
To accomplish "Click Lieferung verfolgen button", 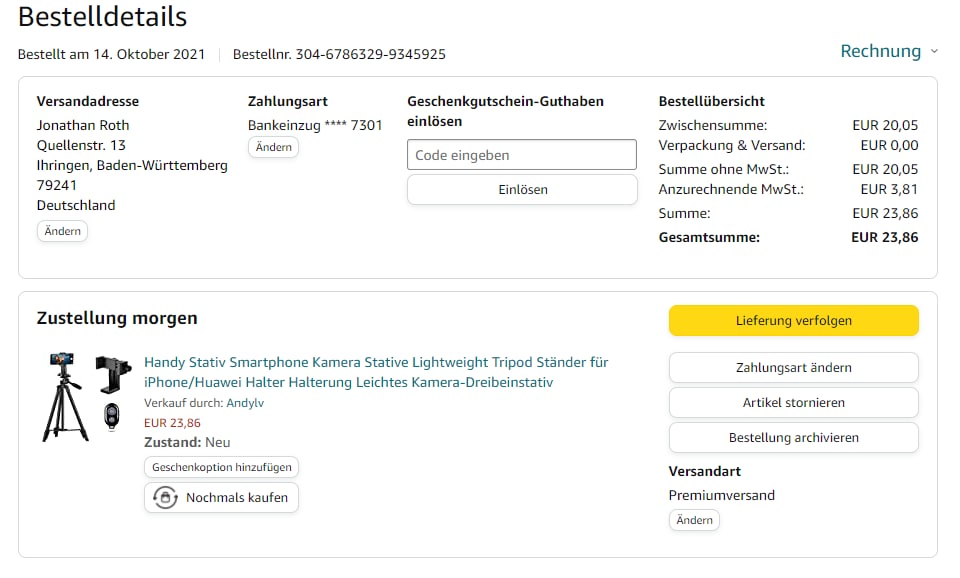I will (793, 321).
